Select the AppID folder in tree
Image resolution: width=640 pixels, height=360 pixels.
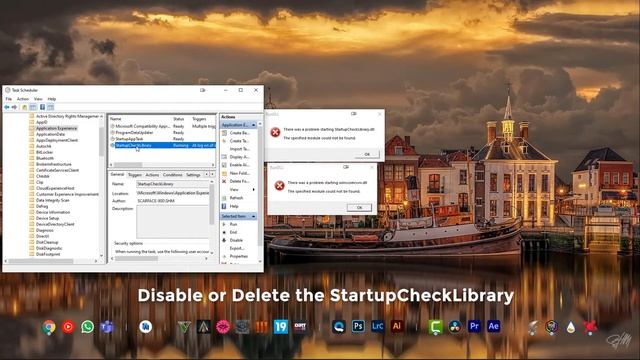click(x=42, y=122)
